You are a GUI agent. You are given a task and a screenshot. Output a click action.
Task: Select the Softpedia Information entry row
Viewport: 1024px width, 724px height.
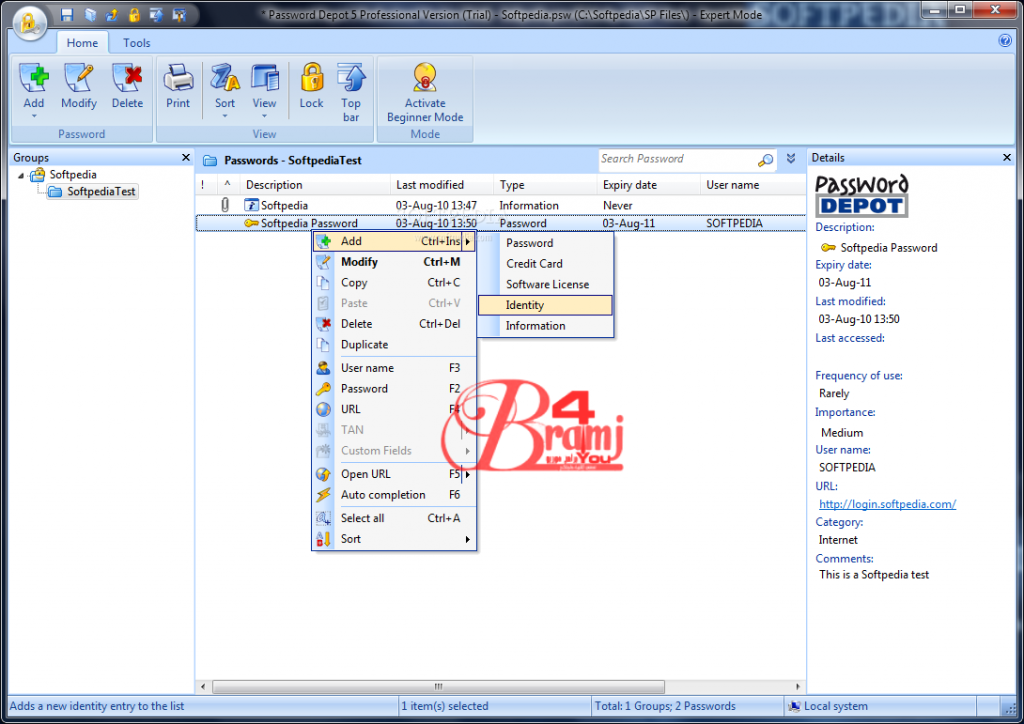(500, 206)
